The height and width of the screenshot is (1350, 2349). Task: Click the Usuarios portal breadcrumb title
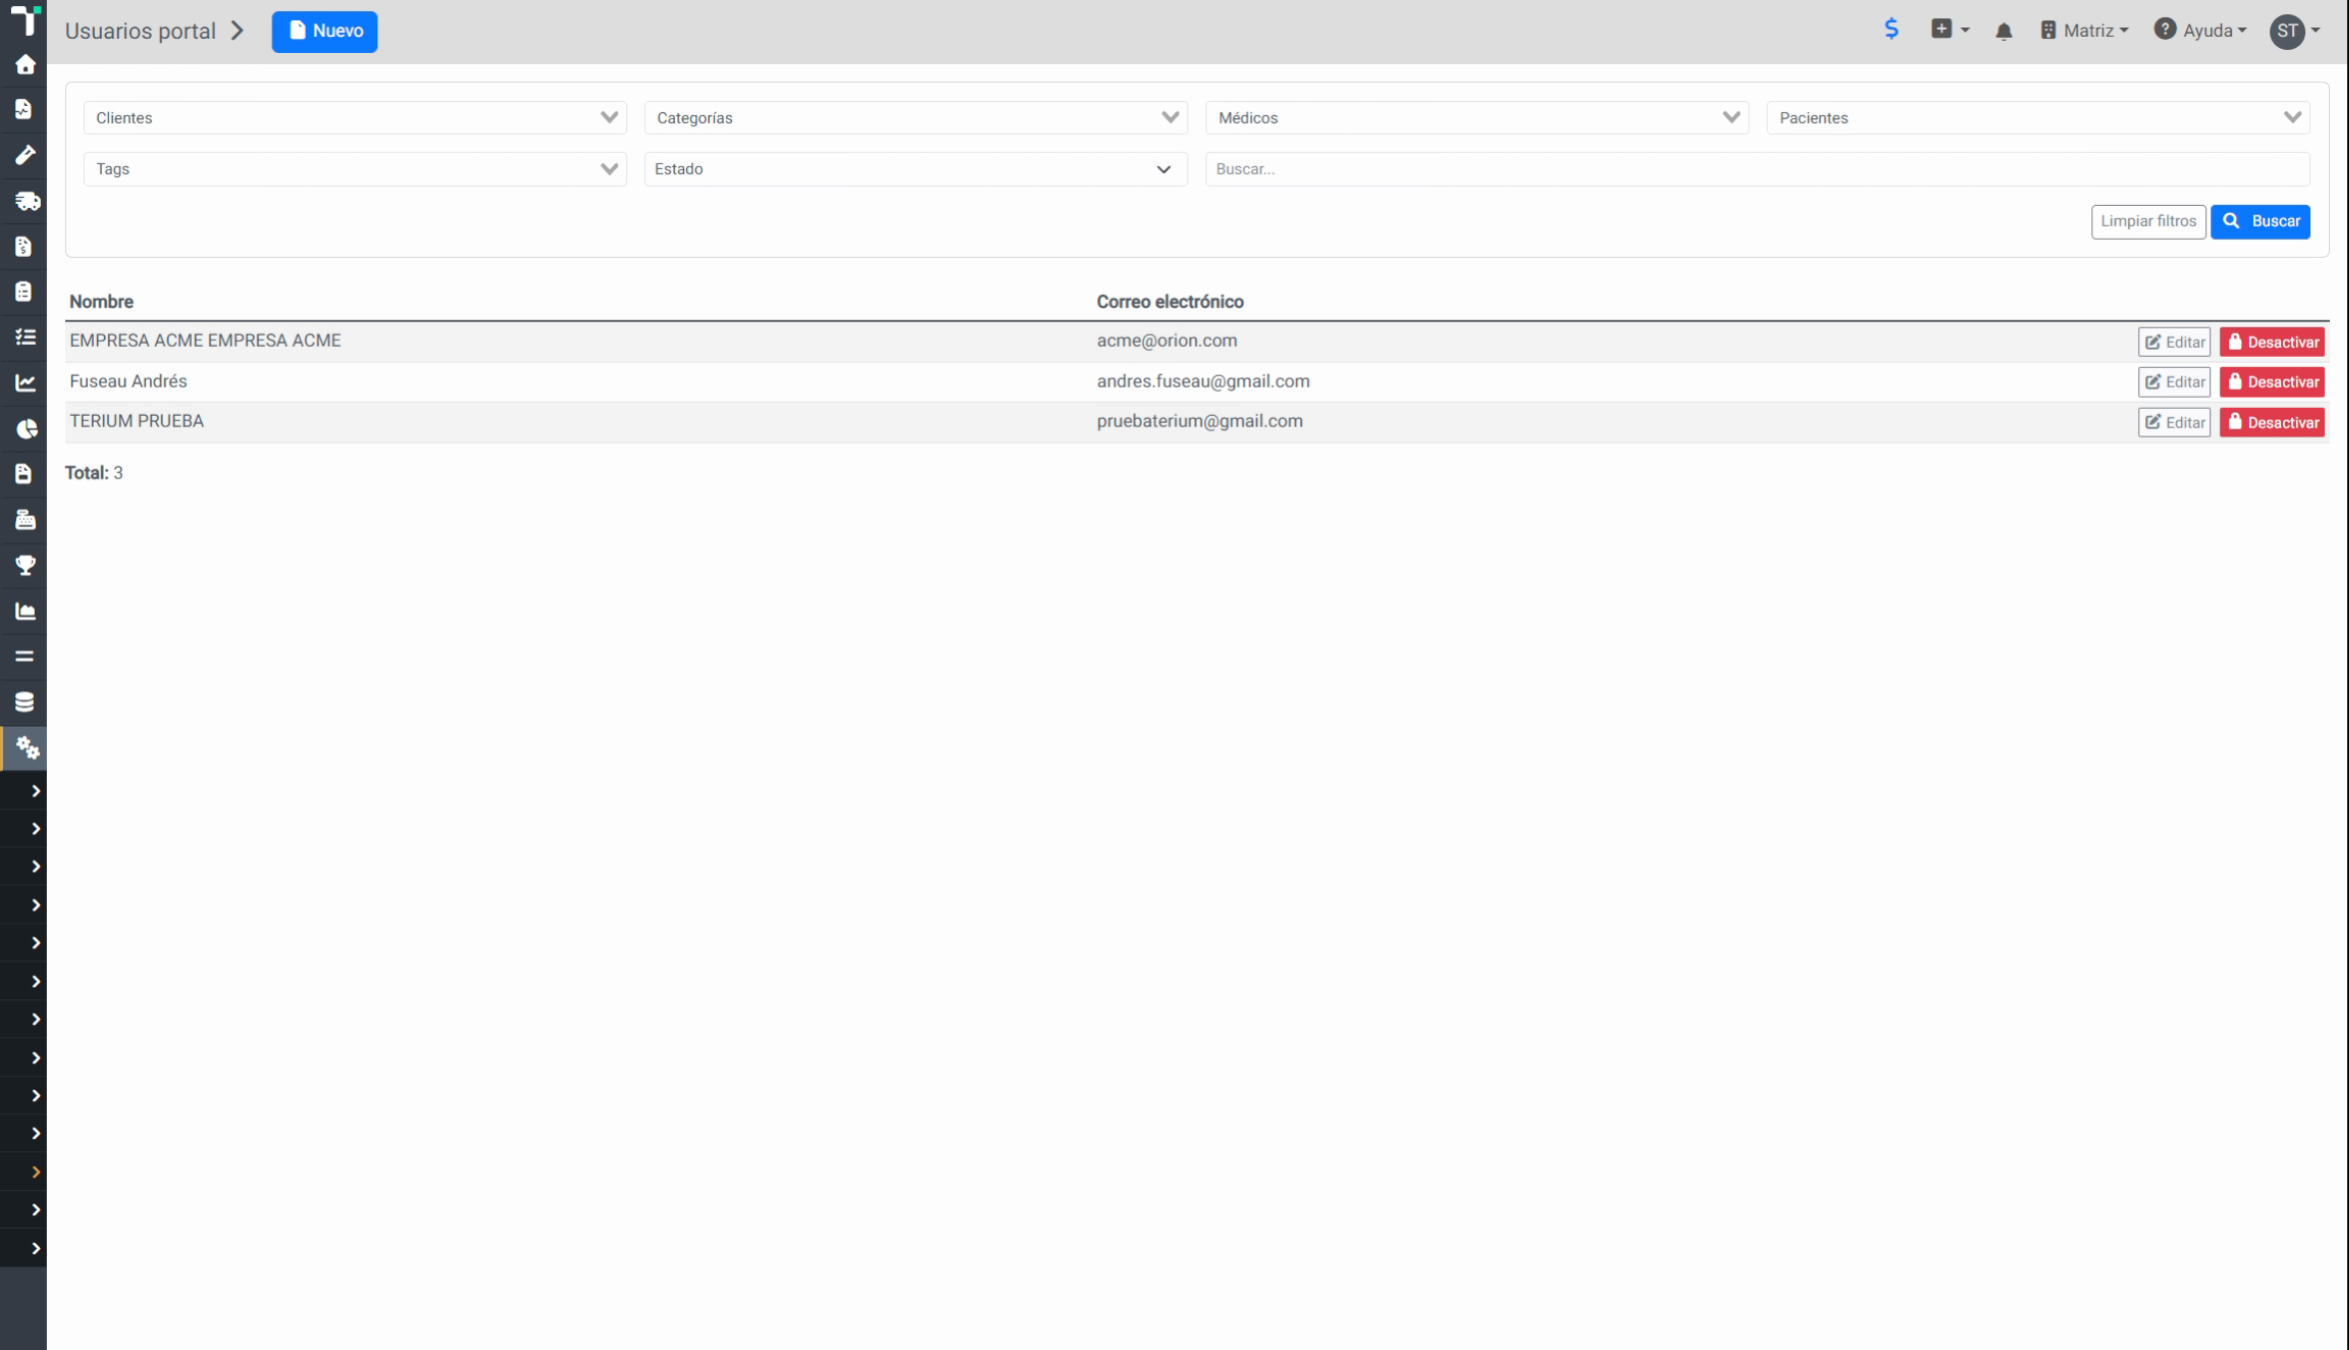coord(140,31)
